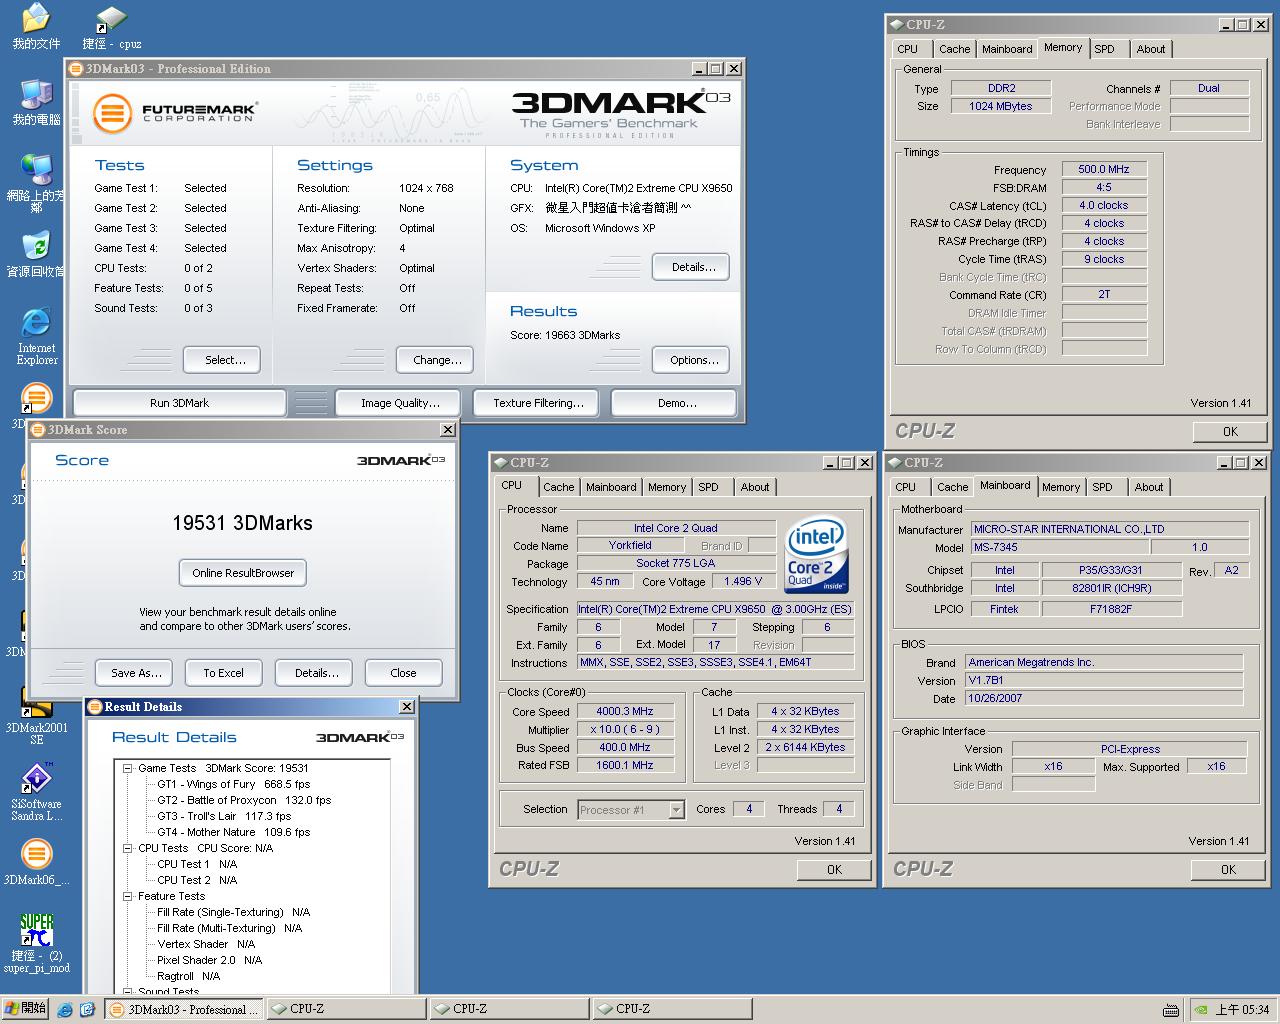Open Details in 3DMark Score window
The image size is (1280, 1024).
[315, 673]
